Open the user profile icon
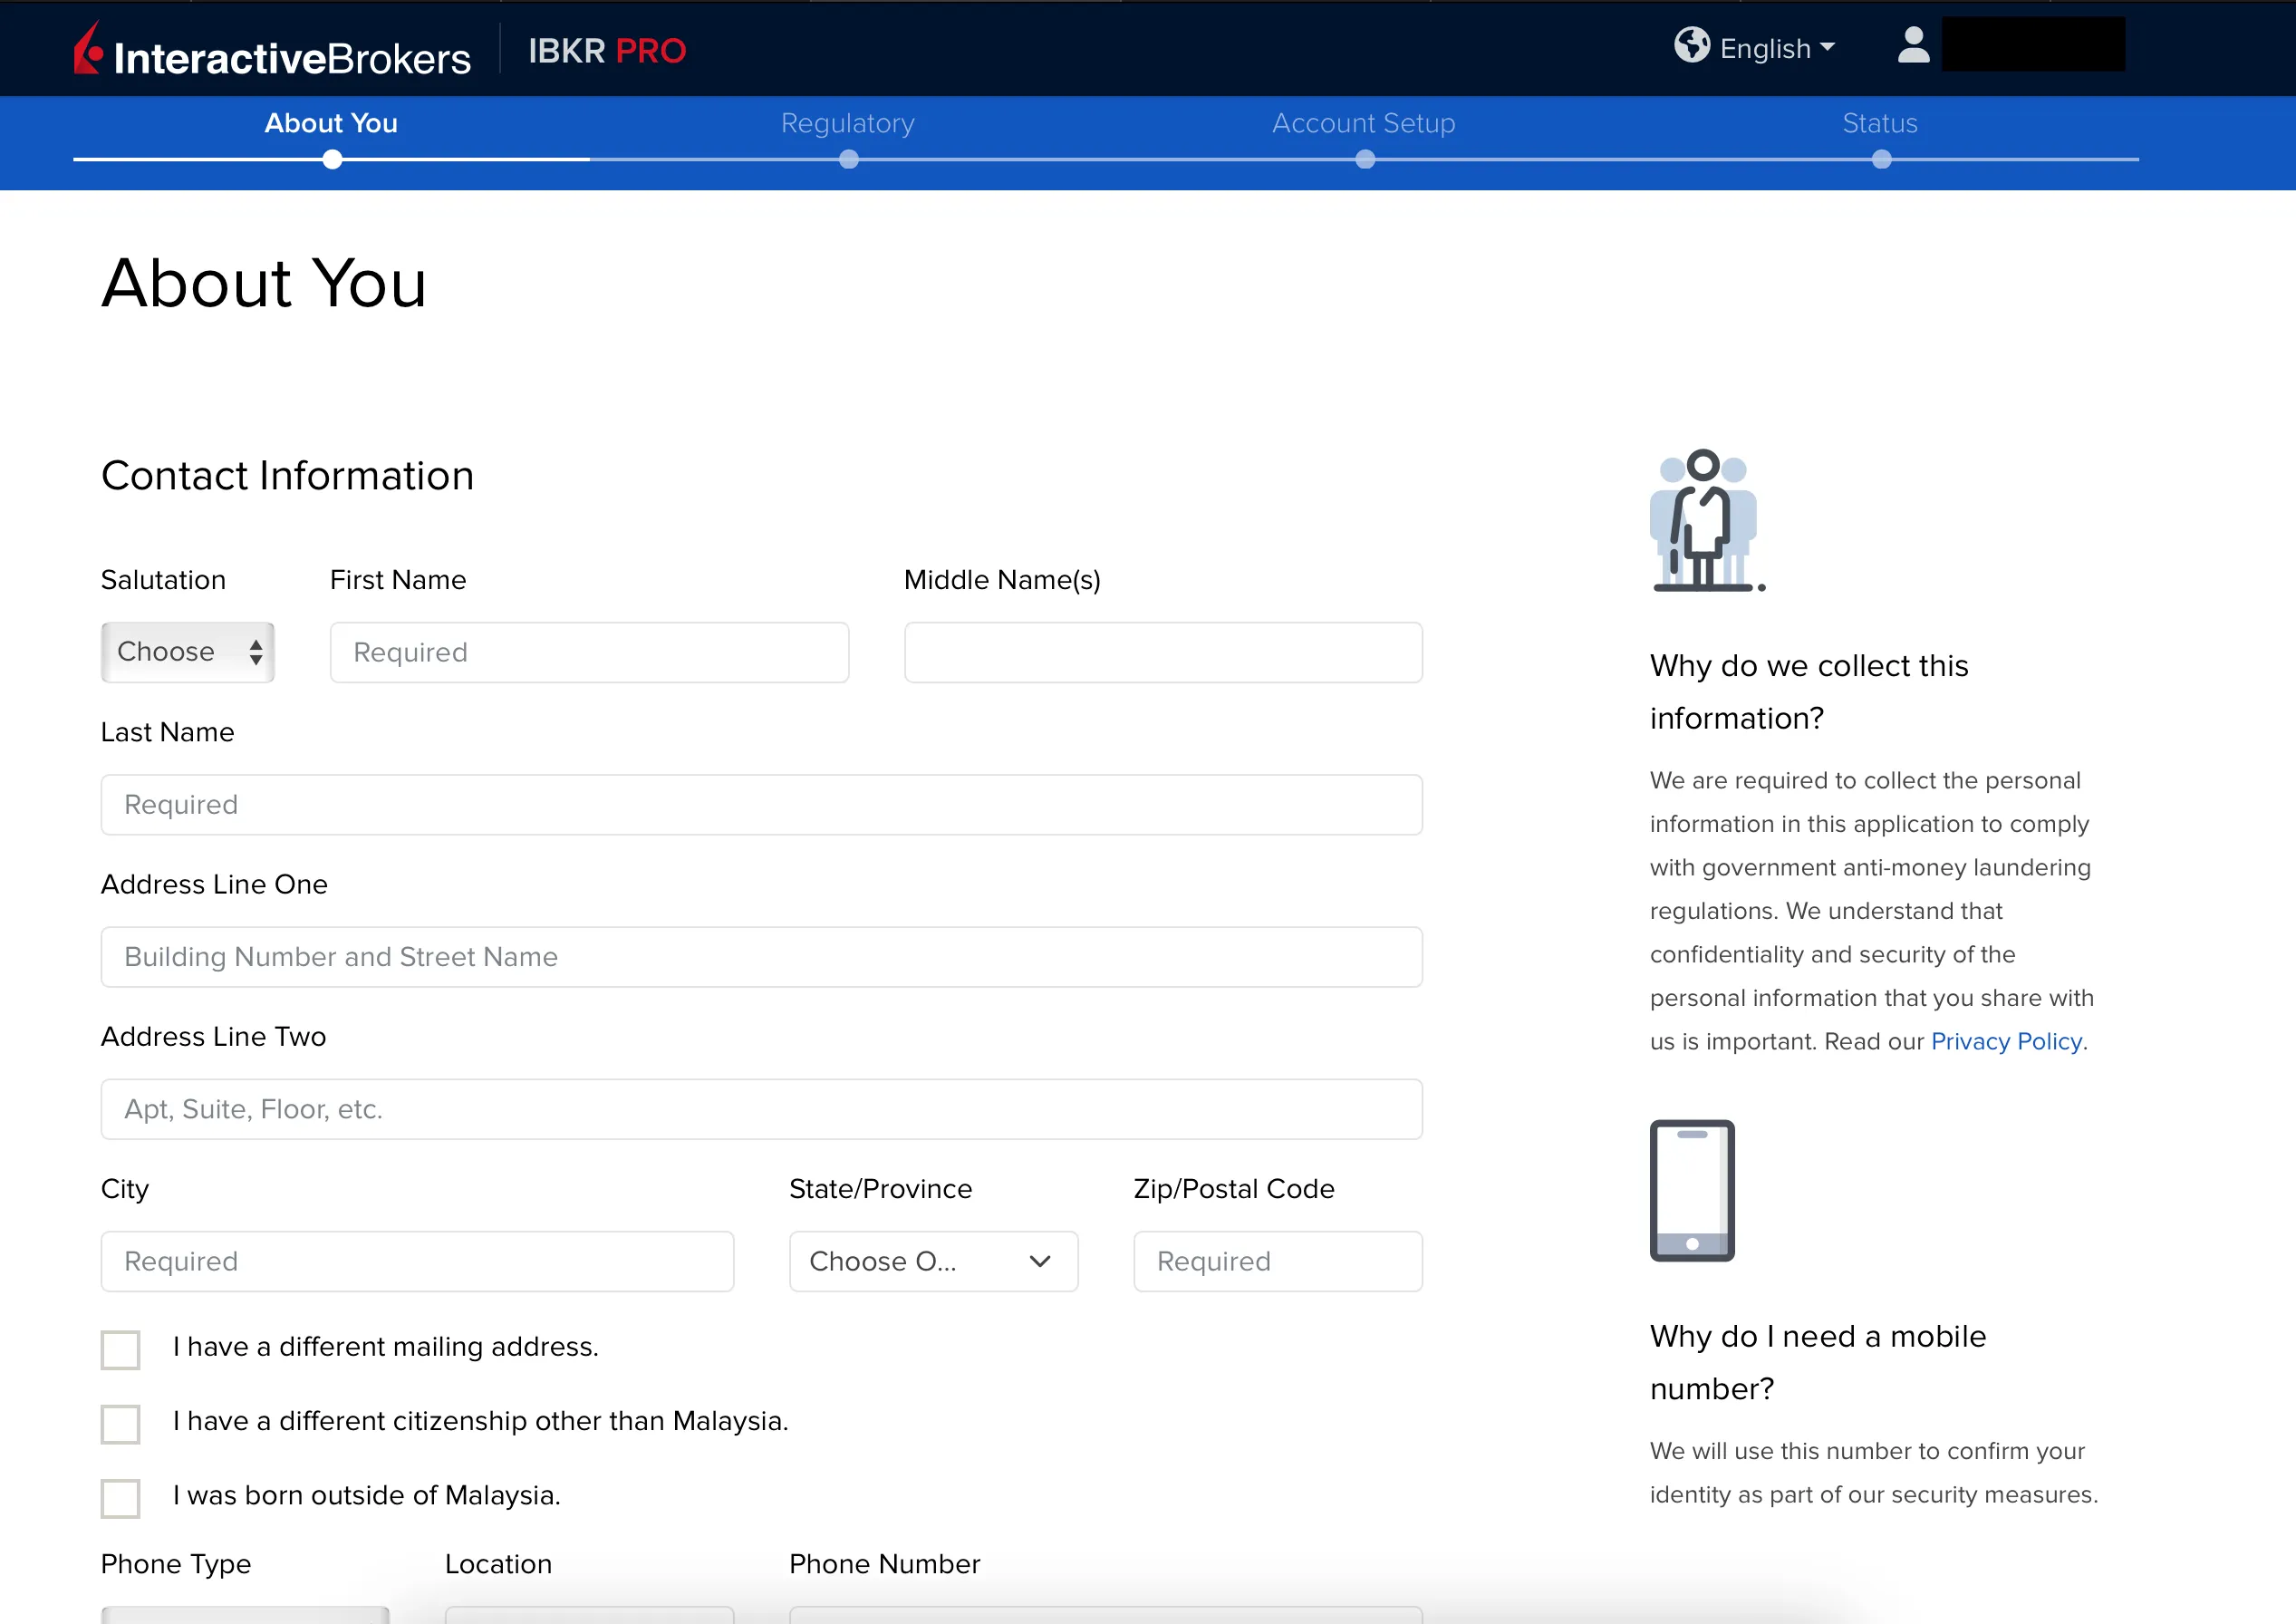This screenshot has width=2296, height=1624. coord(1913,46)
